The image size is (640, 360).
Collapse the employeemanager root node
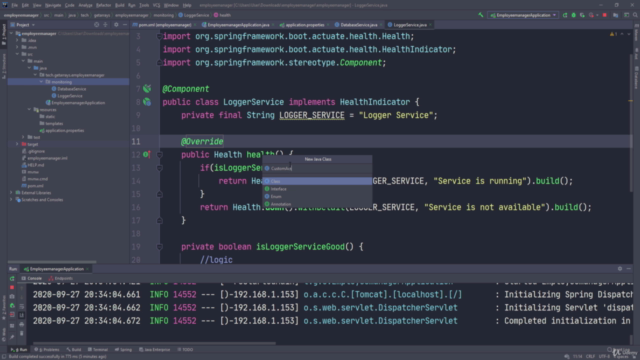click(11, 33)
